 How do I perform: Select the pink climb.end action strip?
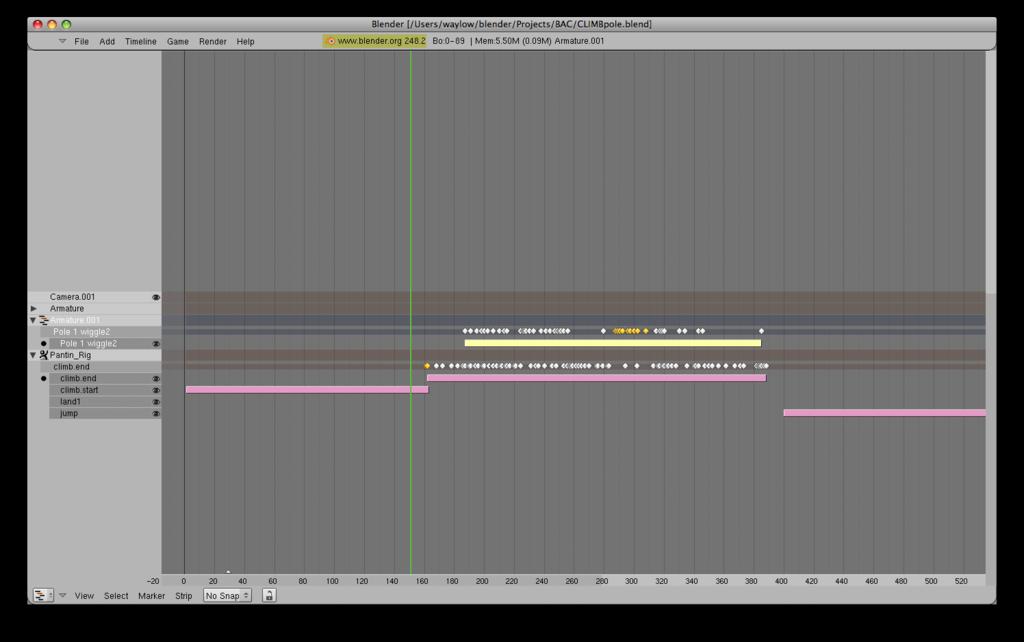[x=596, y=377]
